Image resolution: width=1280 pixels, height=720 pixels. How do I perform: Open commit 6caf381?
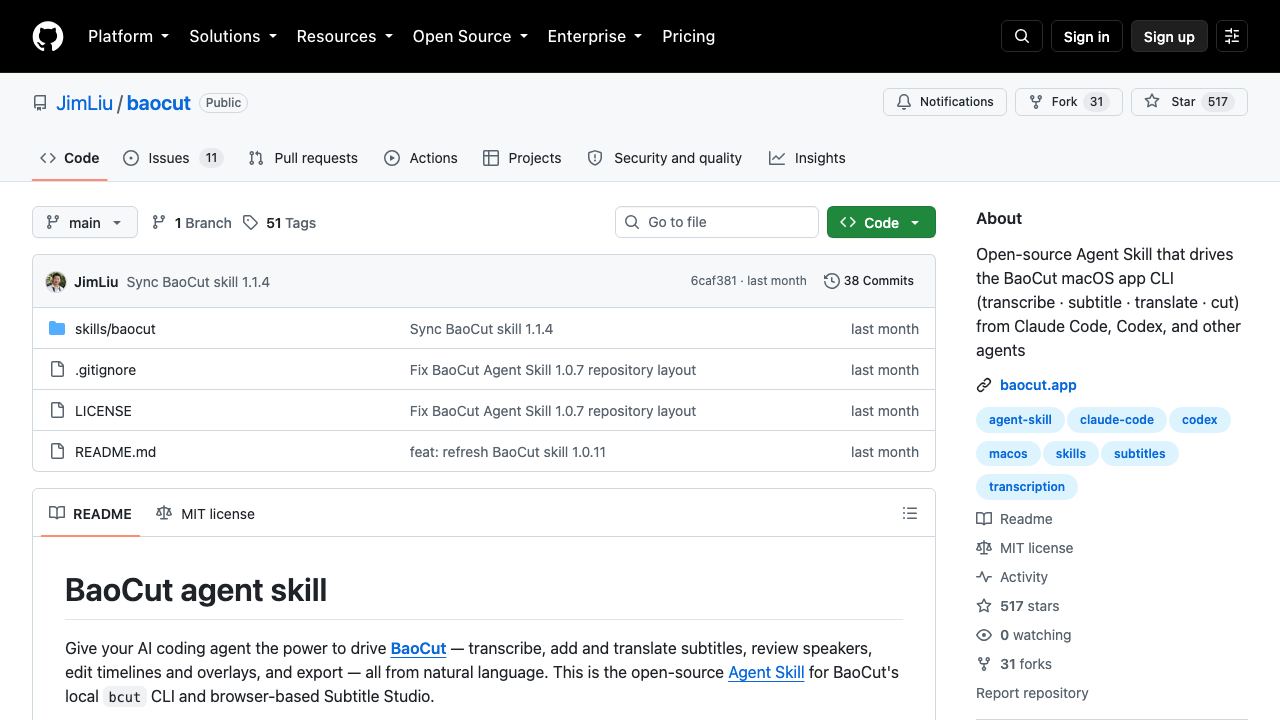tap(713, 281)
